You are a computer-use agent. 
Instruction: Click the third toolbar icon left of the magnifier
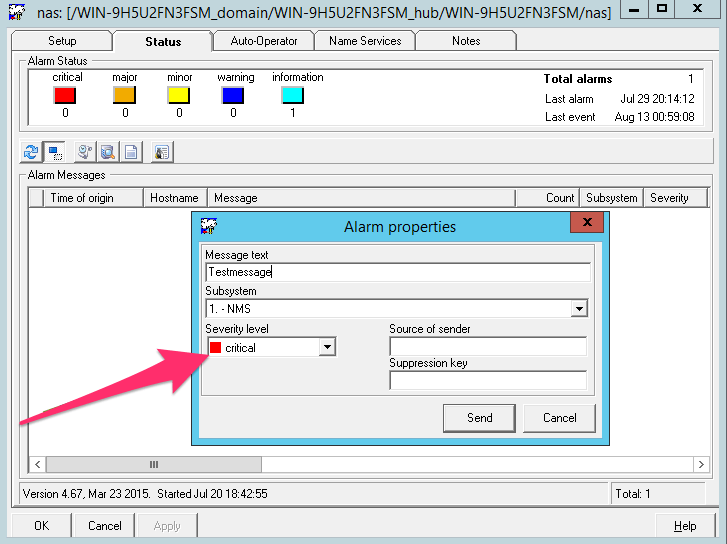click(x=86, y=152)
